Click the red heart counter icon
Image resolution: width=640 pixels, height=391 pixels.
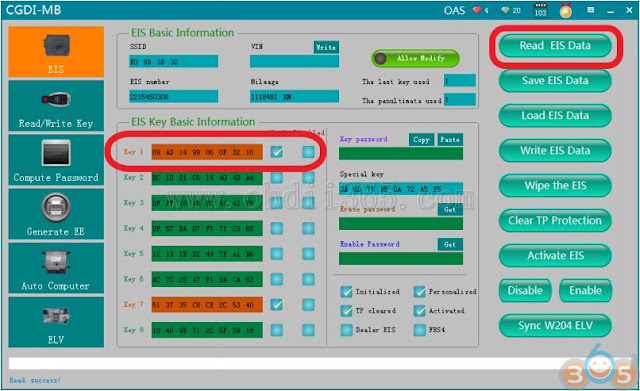[x=477, y=10]
